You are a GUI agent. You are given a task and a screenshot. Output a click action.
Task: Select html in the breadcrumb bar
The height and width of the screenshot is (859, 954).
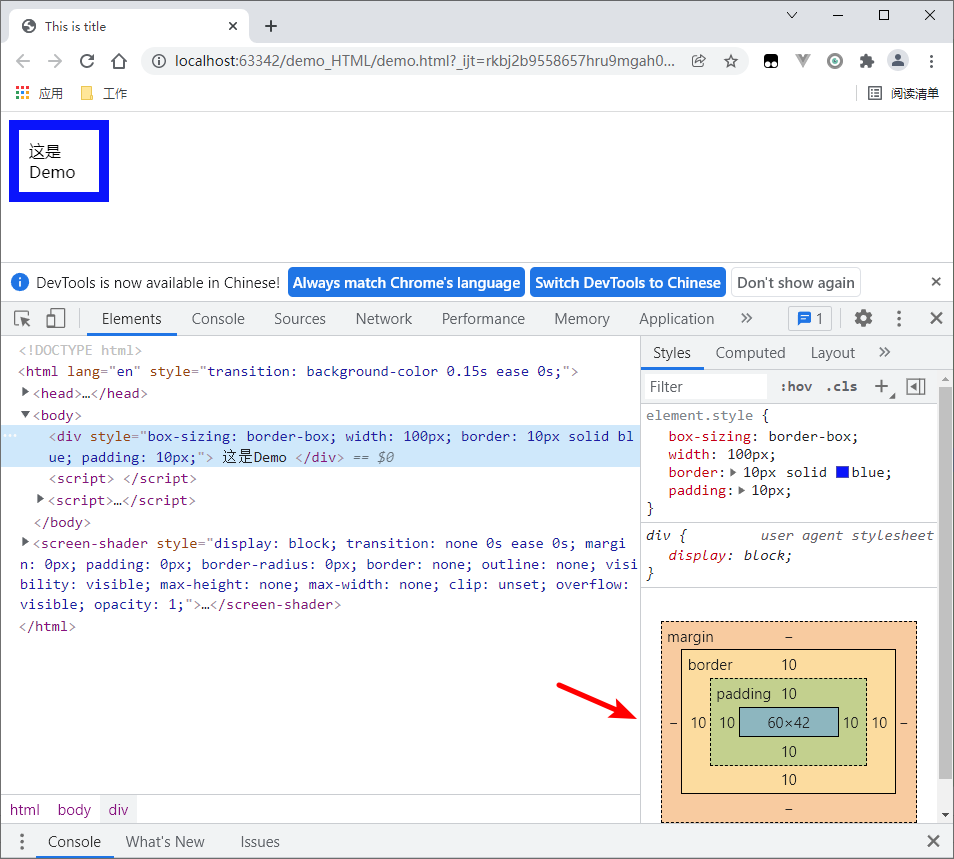24,810
